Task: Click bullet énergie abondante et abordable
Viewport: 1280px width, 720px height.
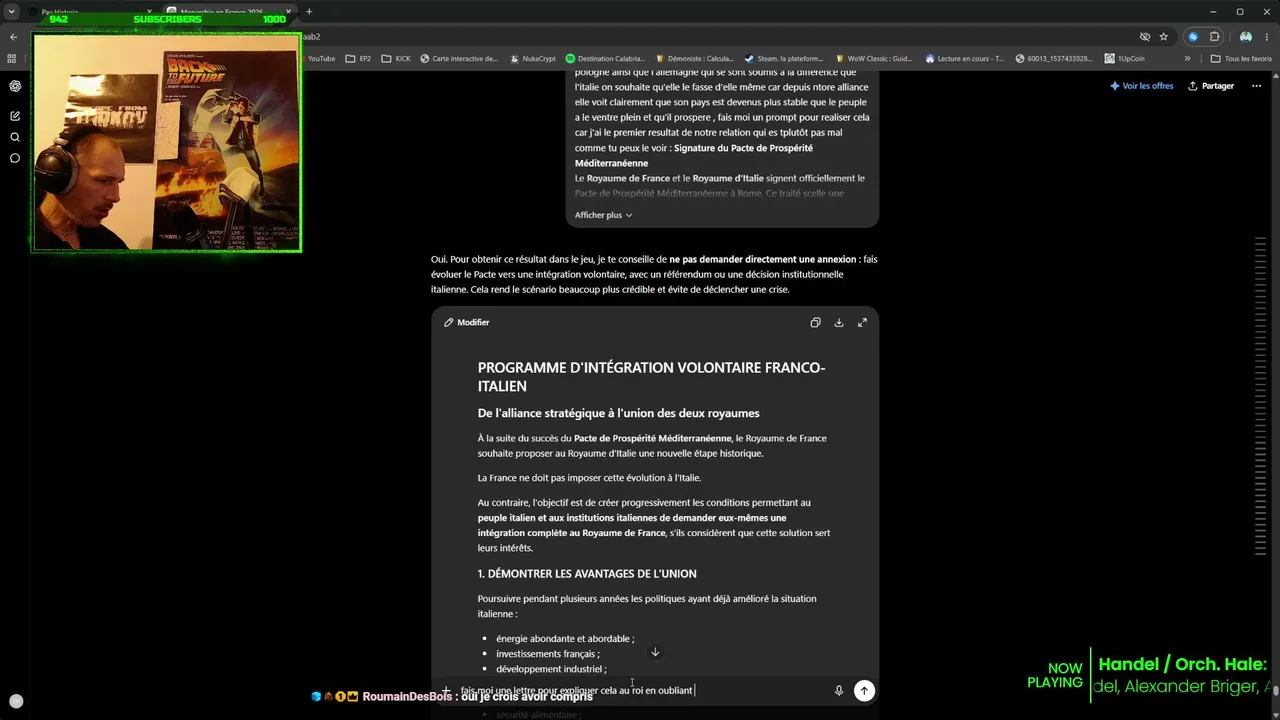Action: [x=565, y=639]
